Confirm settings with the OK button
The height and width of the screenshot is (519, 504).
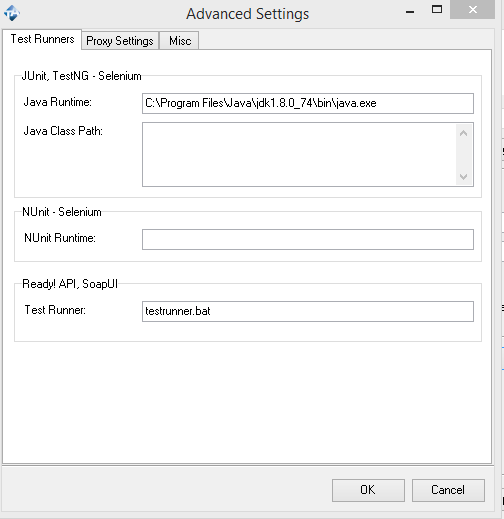(368, 490)
